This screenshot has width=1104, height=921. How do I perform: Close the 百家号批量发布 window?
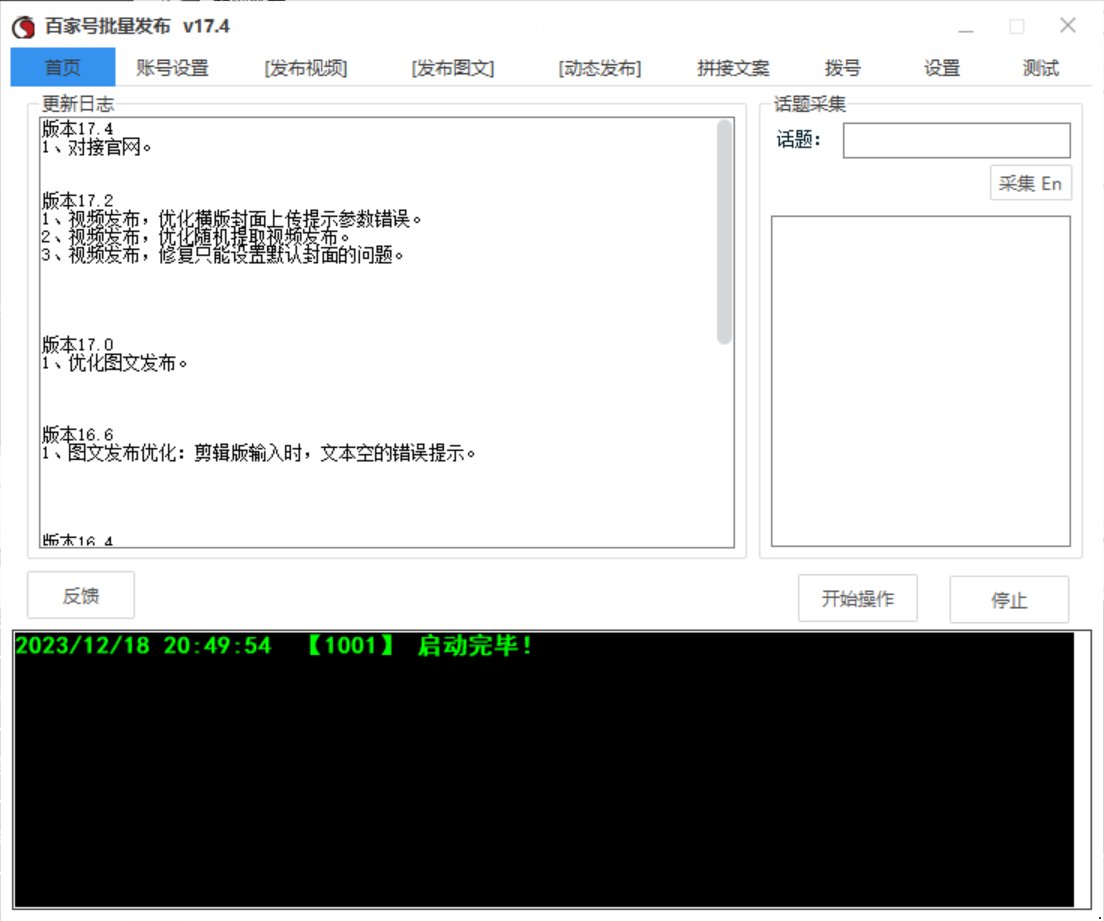(x=1067, y=26)
